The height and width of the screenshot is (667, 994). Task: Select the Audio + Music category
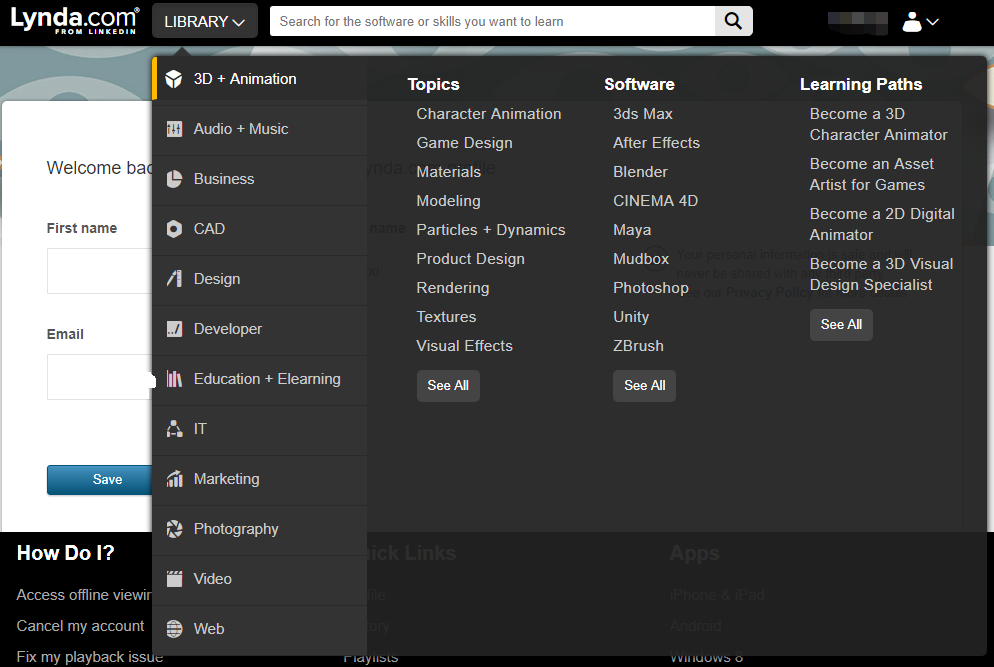[260, 129]
